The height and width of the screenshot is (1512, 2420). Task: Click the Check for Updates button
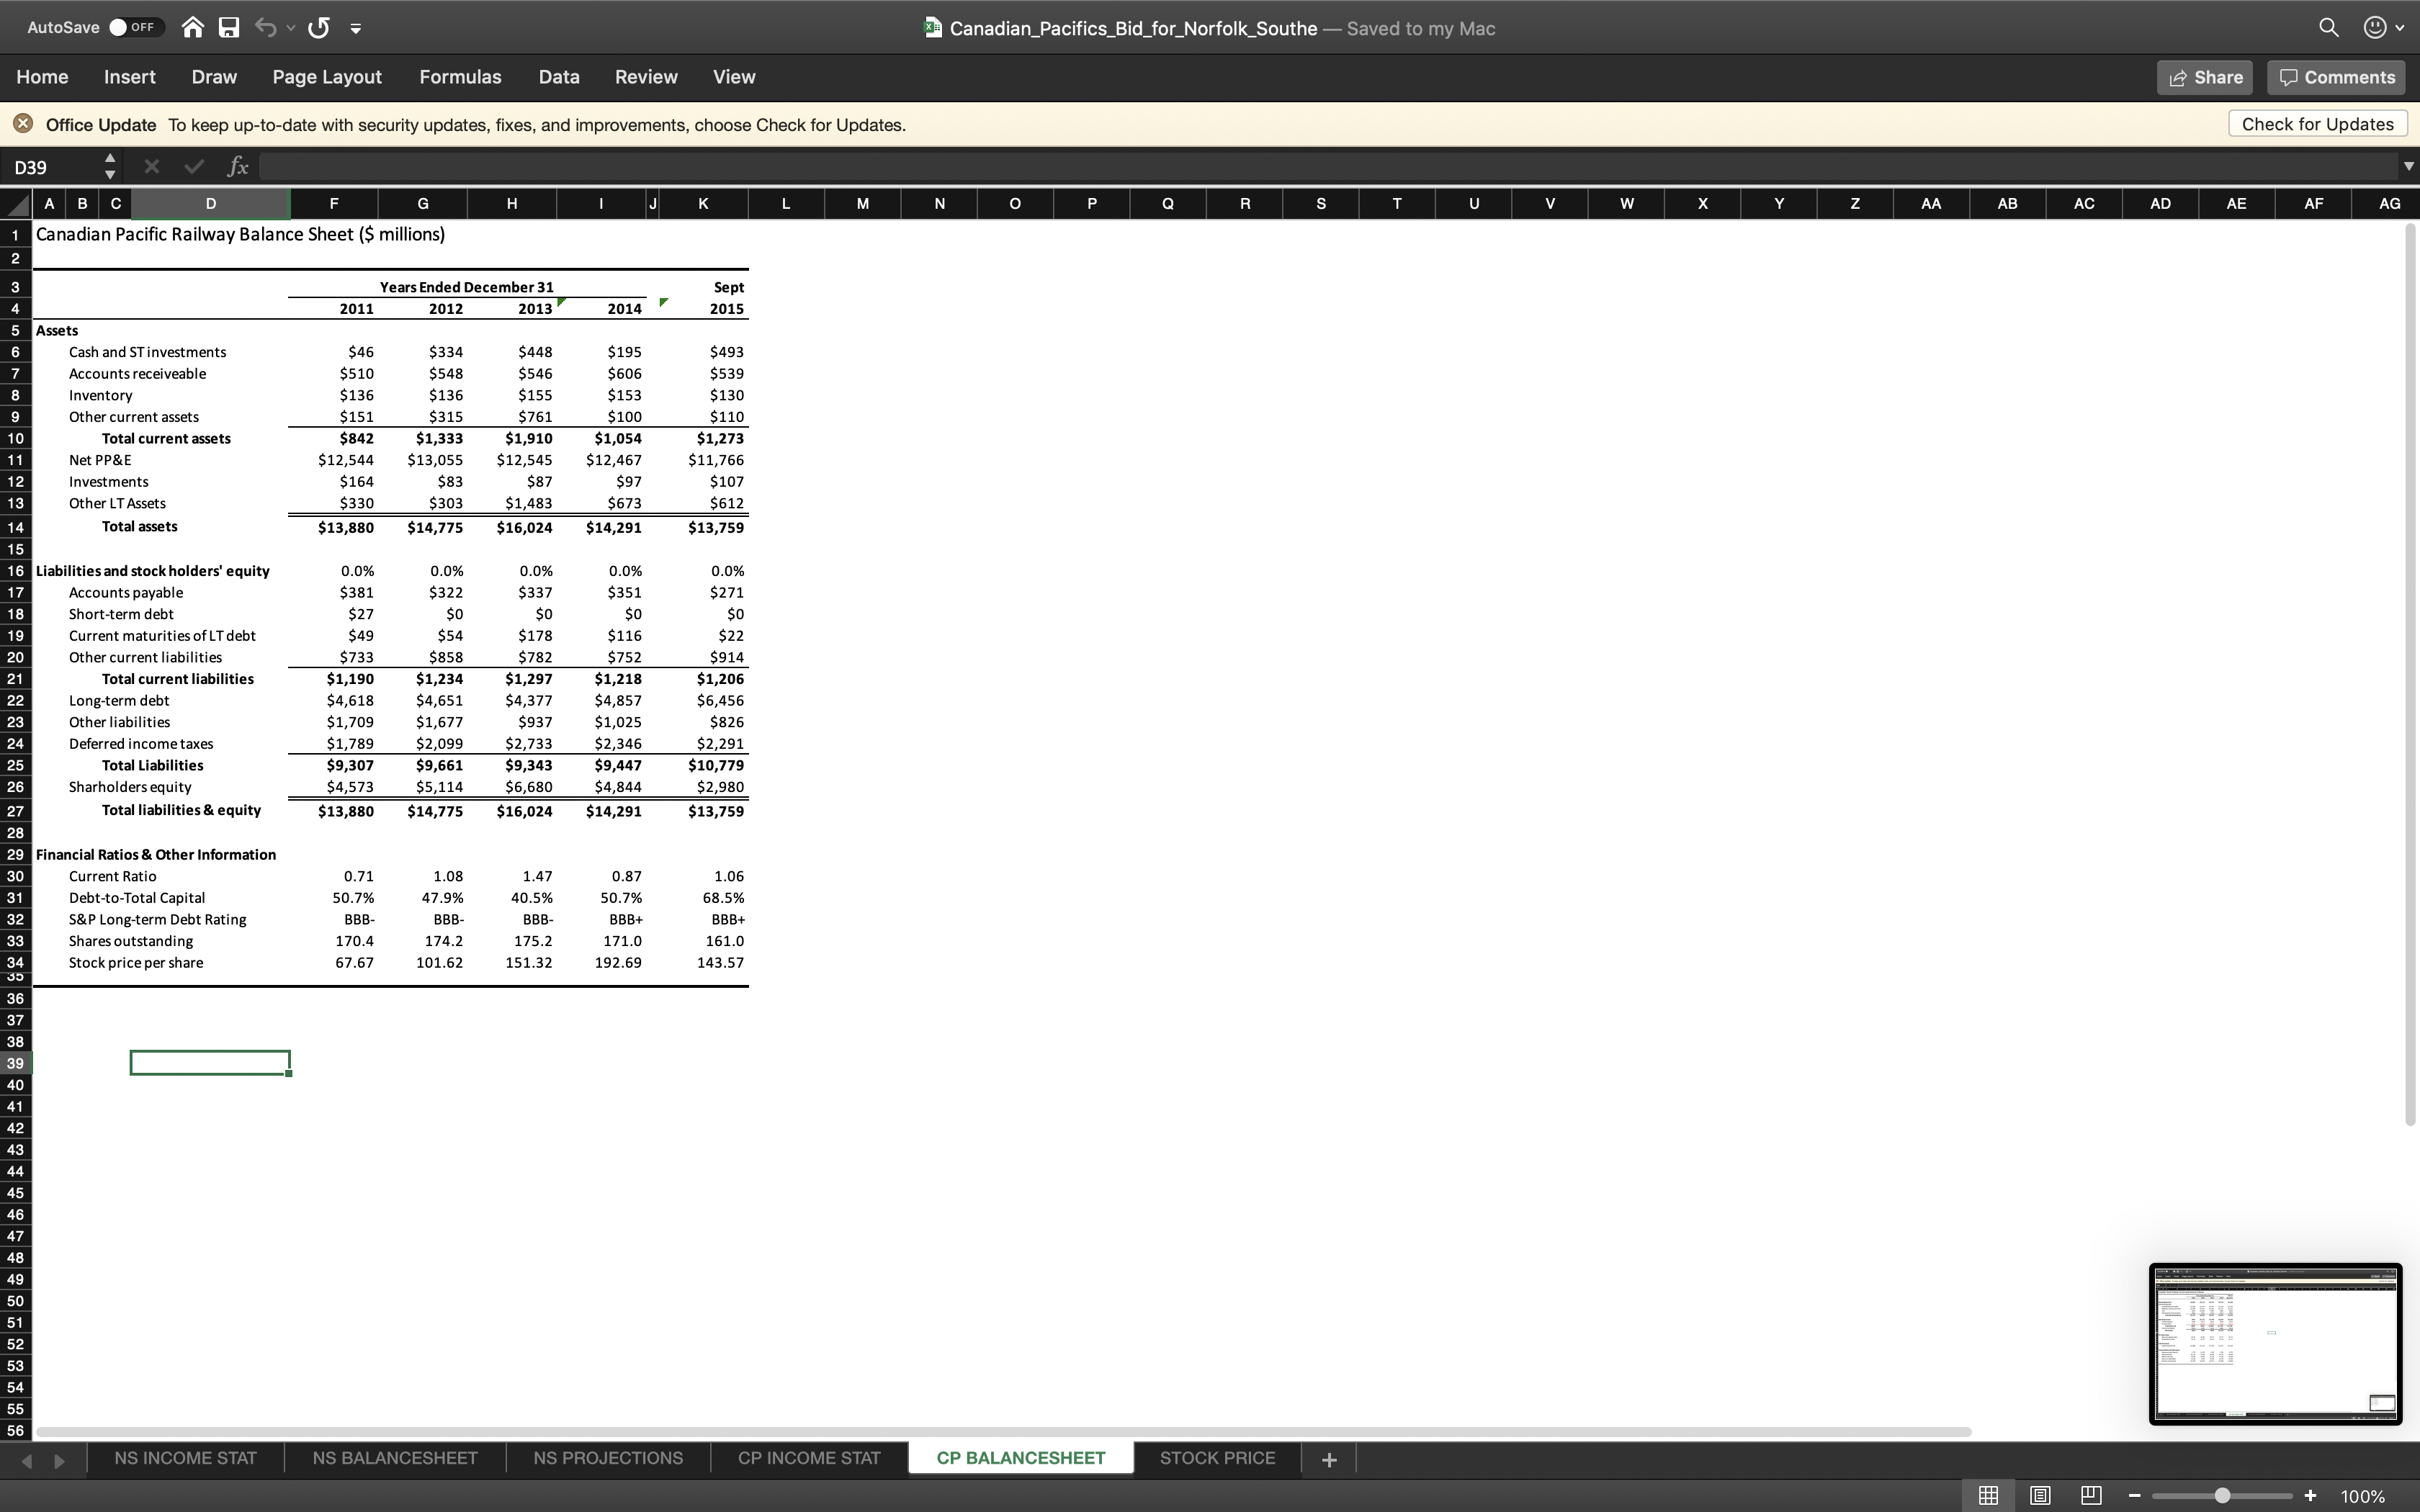pos(2317,124)
